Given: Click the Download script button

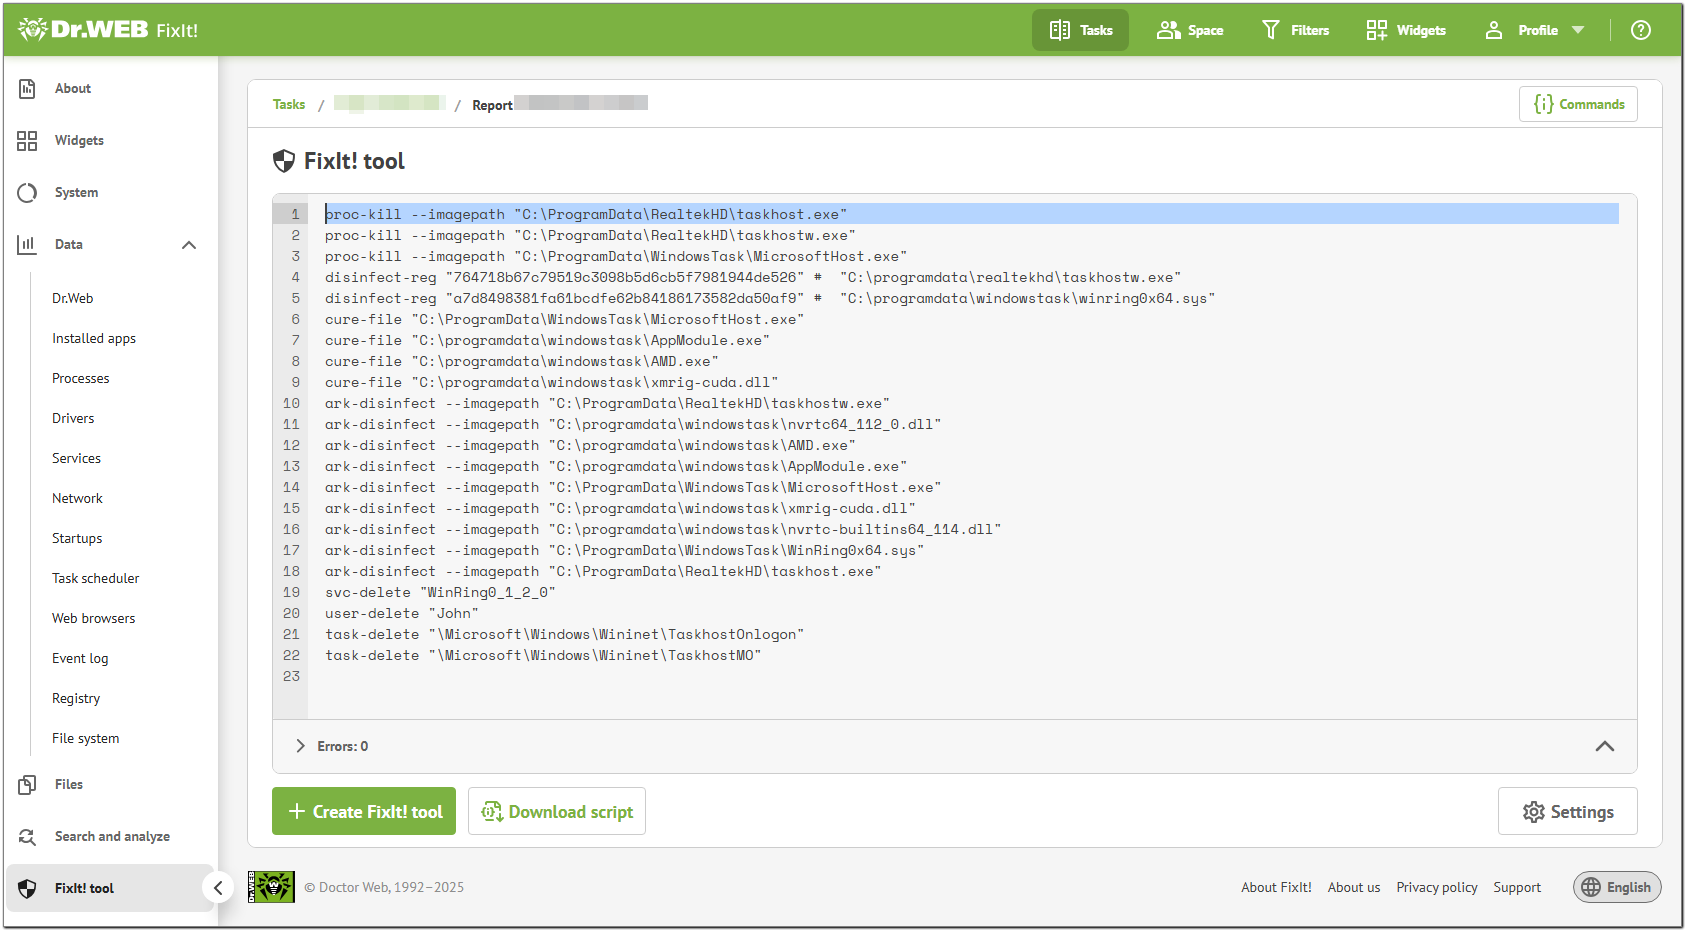Looking at the screenshot, I should point(557,811).
